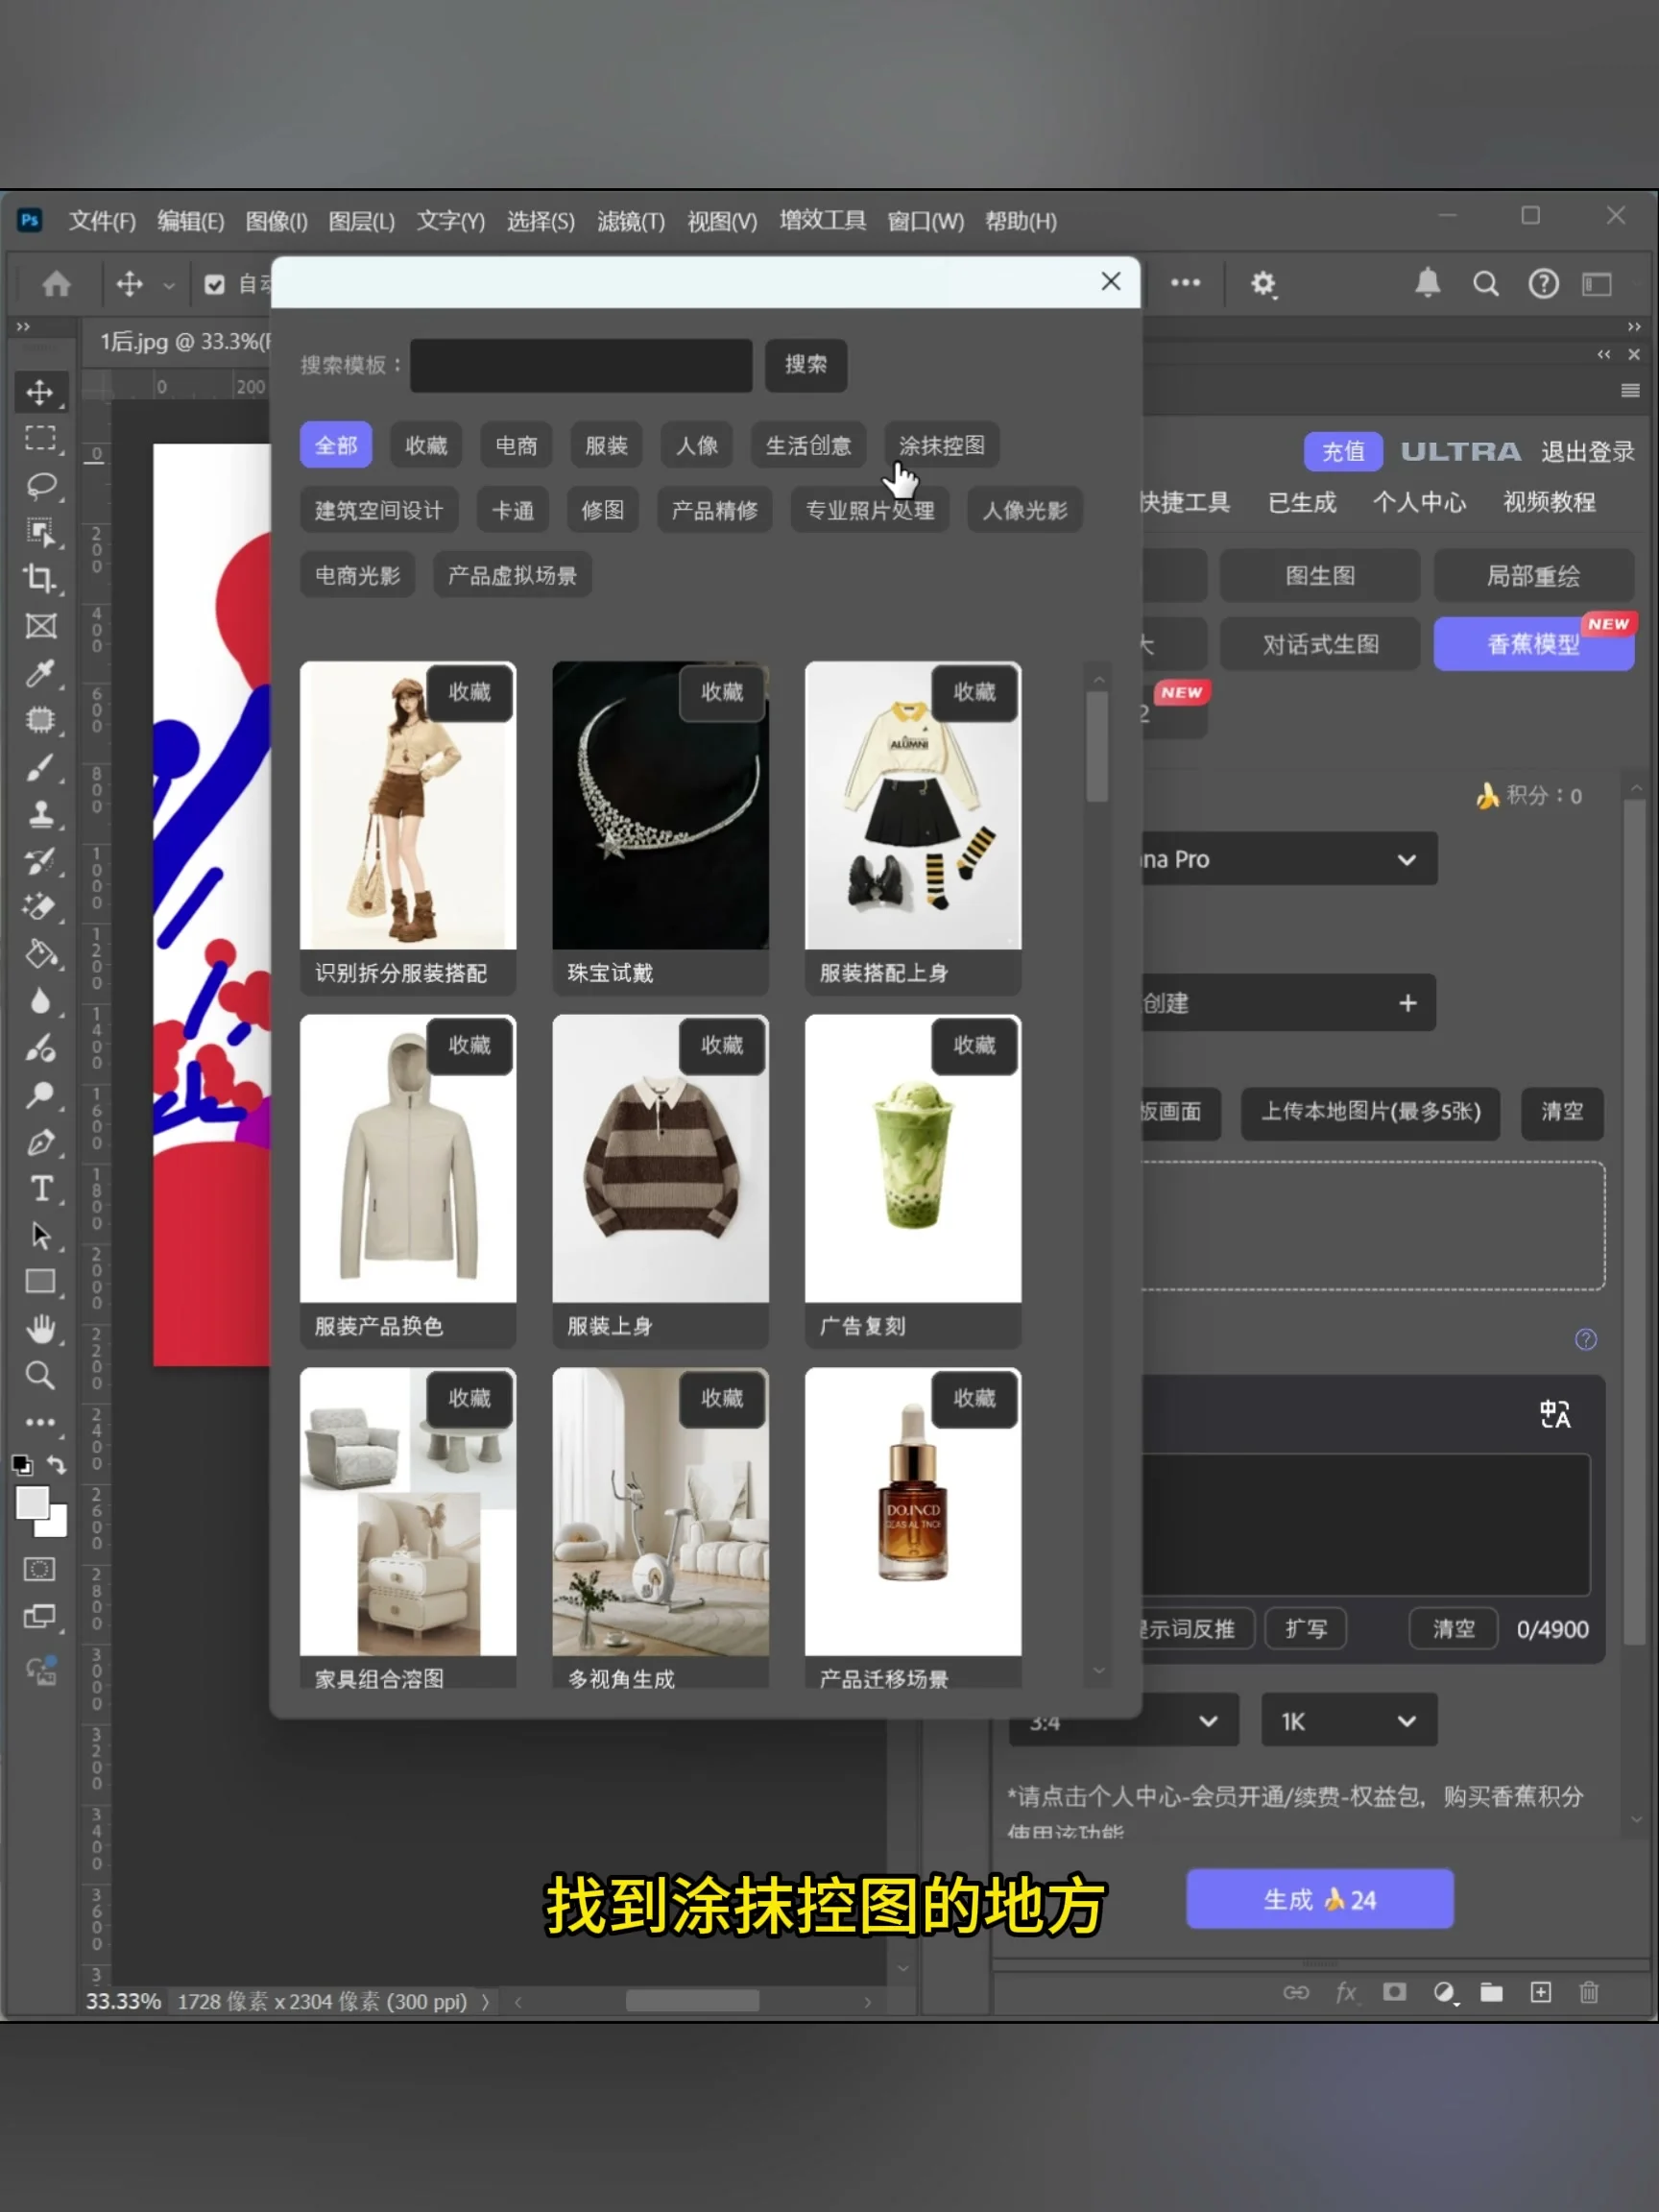
Task: Select the Pen tool
Action: click(x=40, y=1142)
